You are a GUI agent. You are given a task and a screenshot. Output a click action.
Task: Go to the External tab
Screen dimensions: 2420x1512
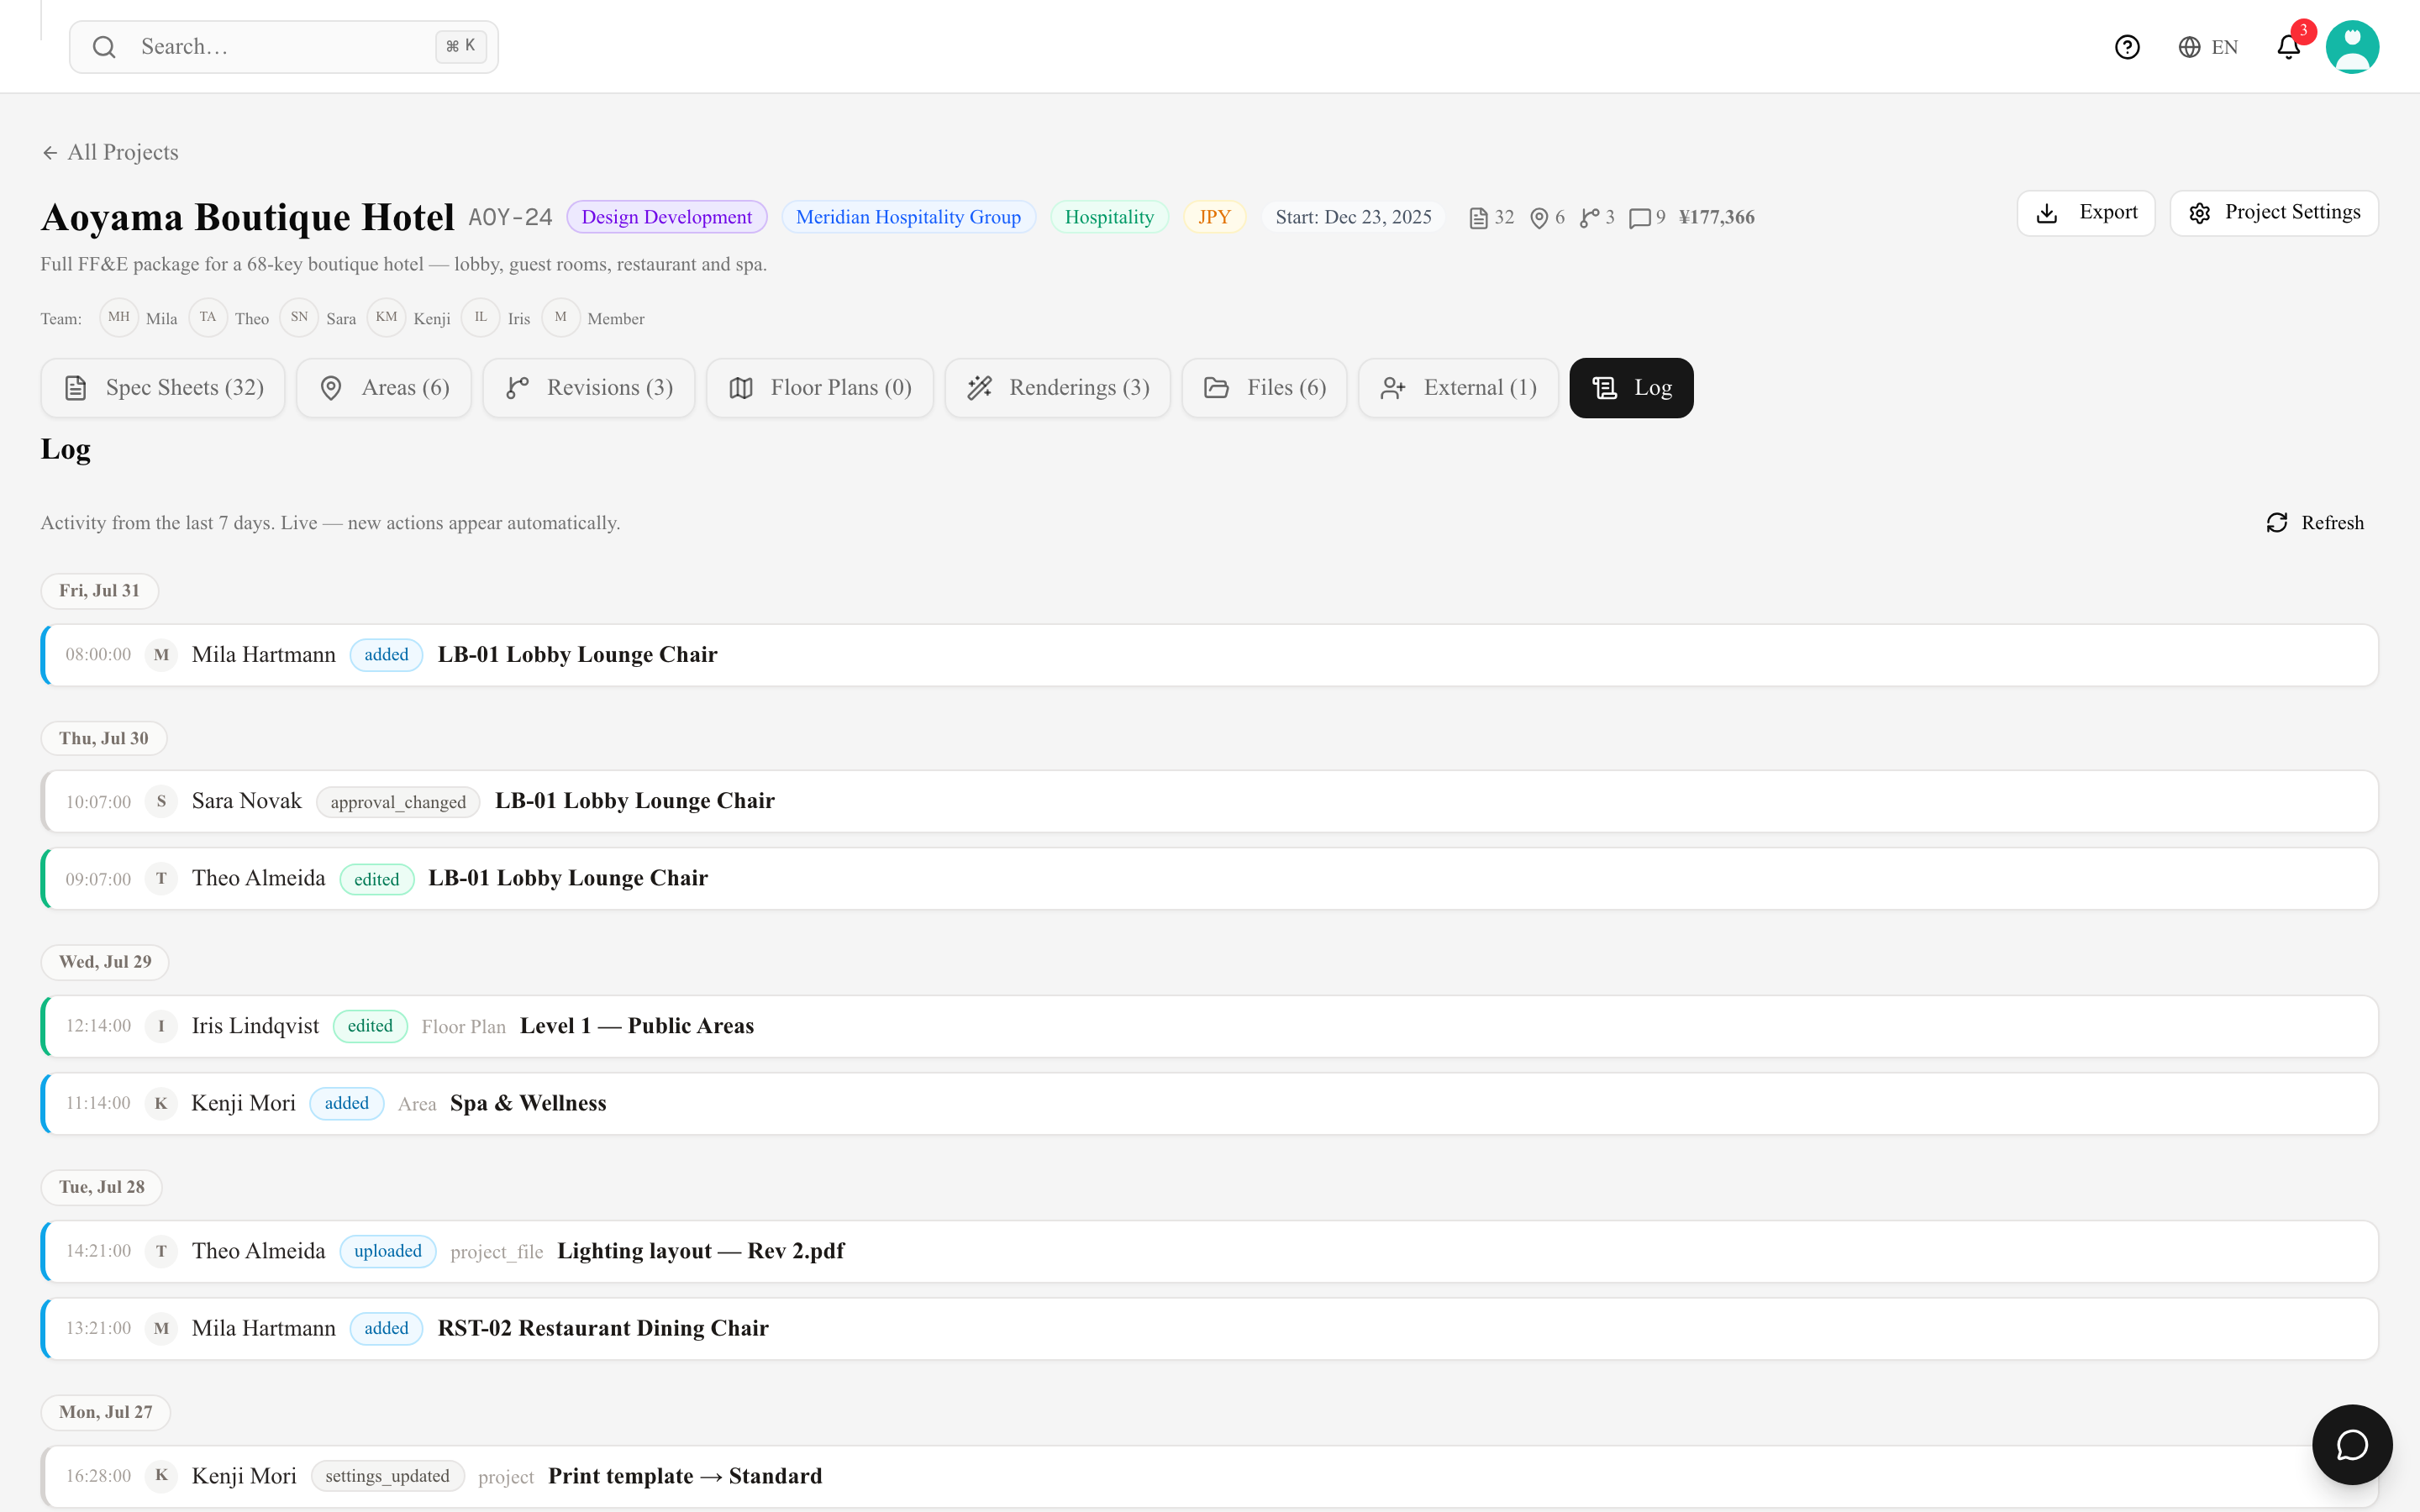coord(1459,388)
